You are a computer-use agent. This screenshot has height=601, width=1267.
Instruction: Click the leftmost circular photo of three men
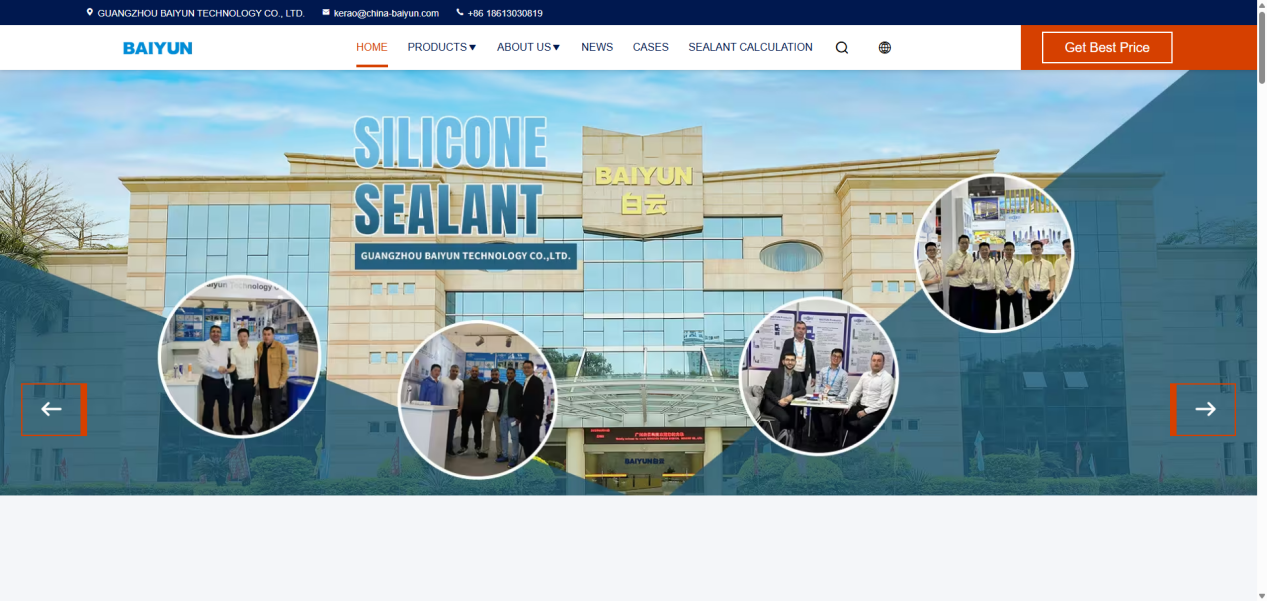(x=239, y=356)
